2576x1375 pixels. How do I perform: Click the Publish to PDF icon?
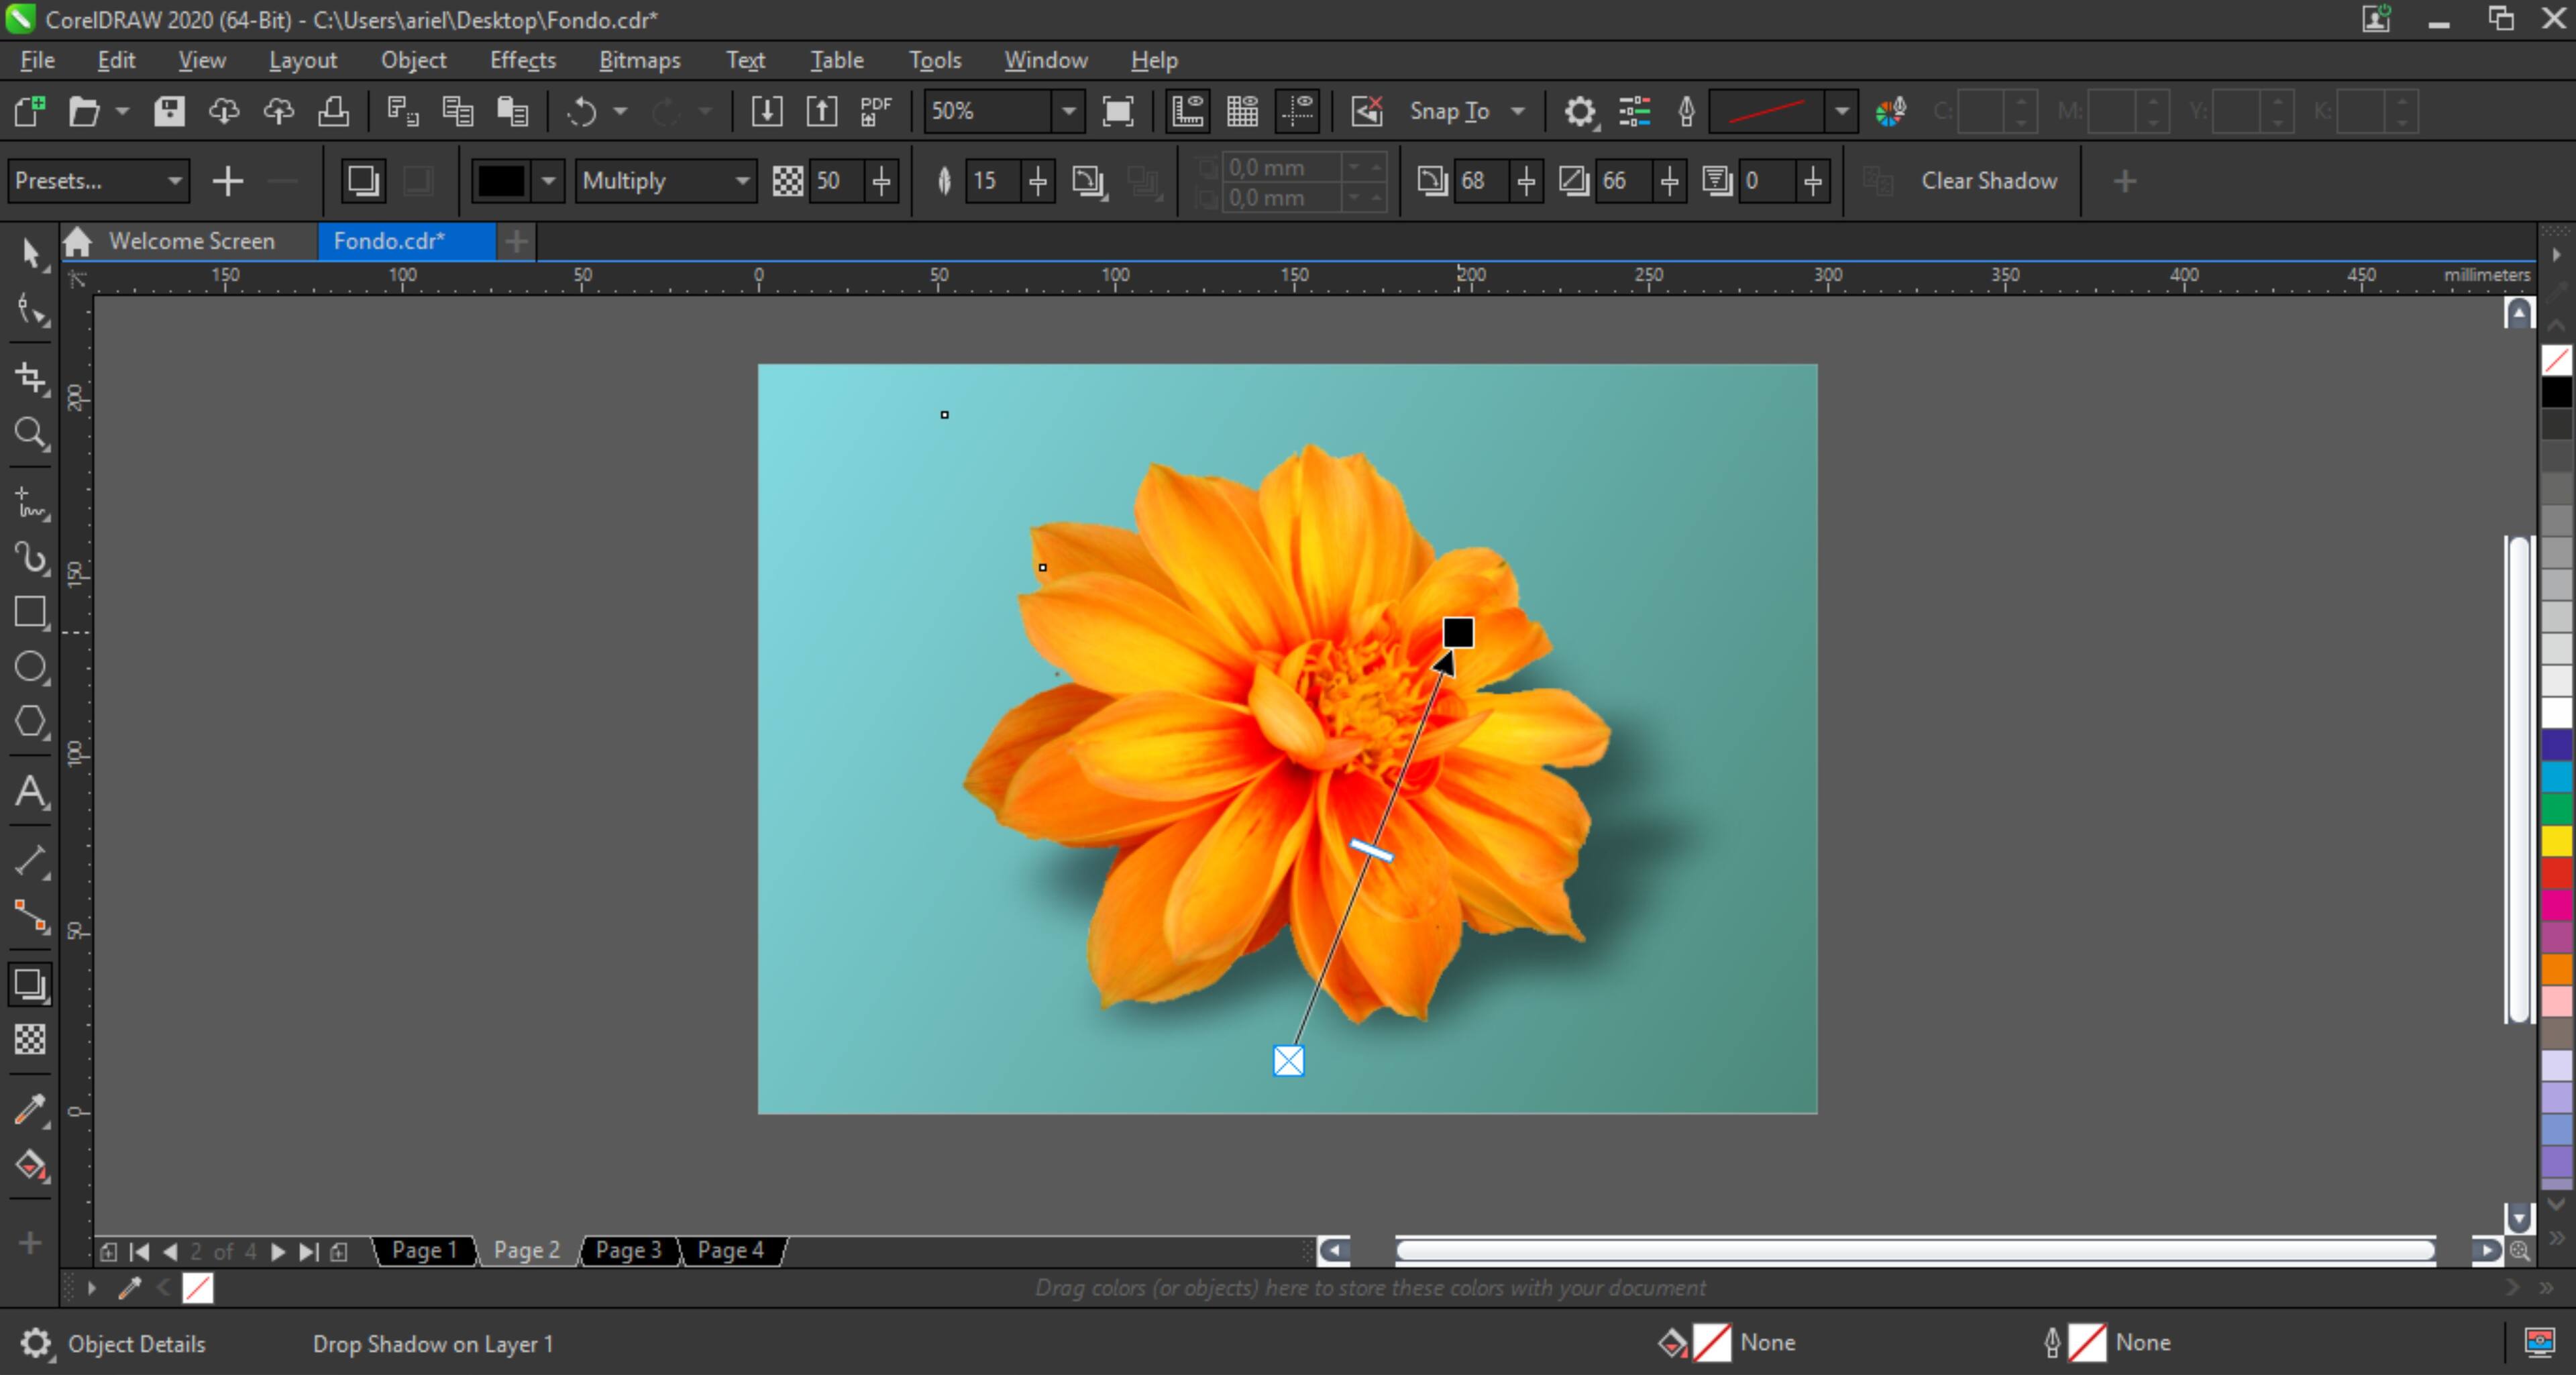point(876,111)
